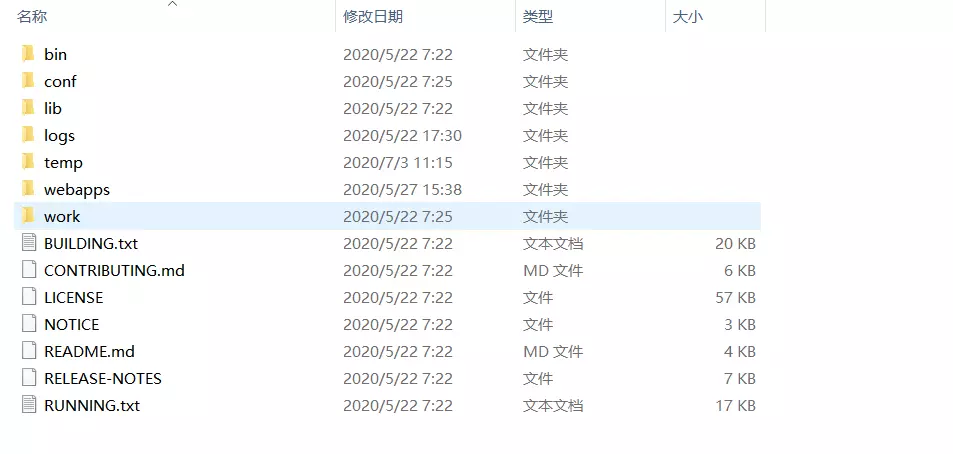Sort files by 修改日期 column

(373, 16)
